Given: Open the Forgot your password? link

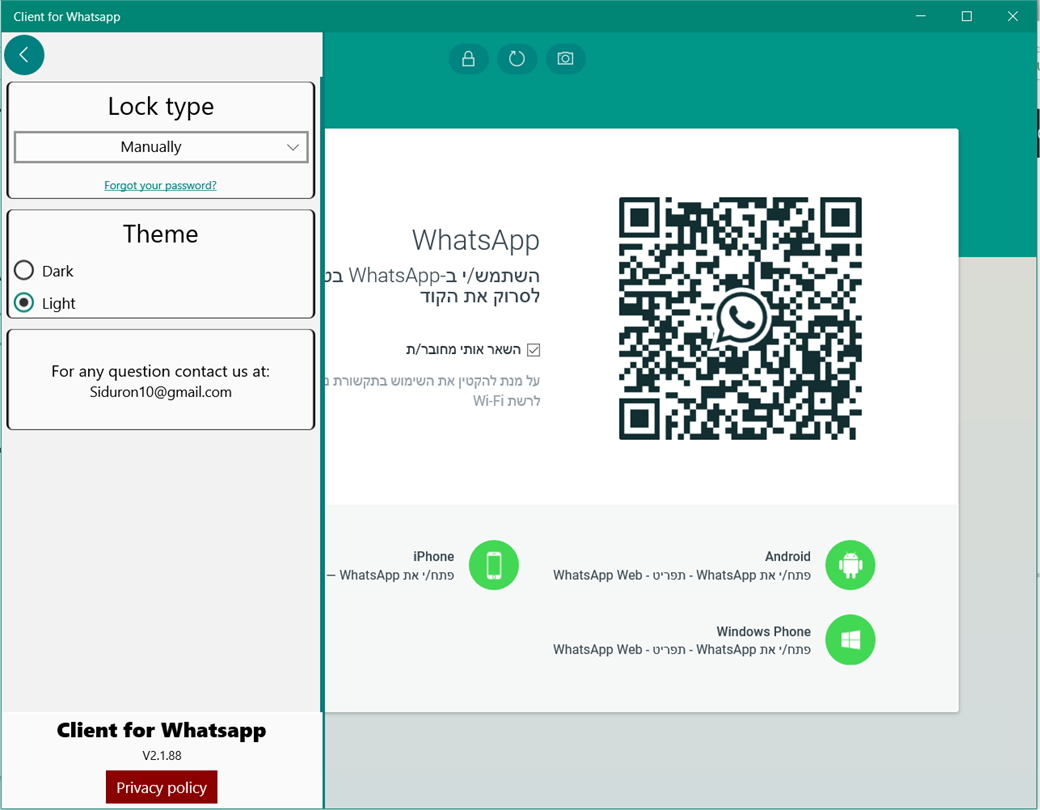Looking at the screenshot, I should [x=161, y=186].
